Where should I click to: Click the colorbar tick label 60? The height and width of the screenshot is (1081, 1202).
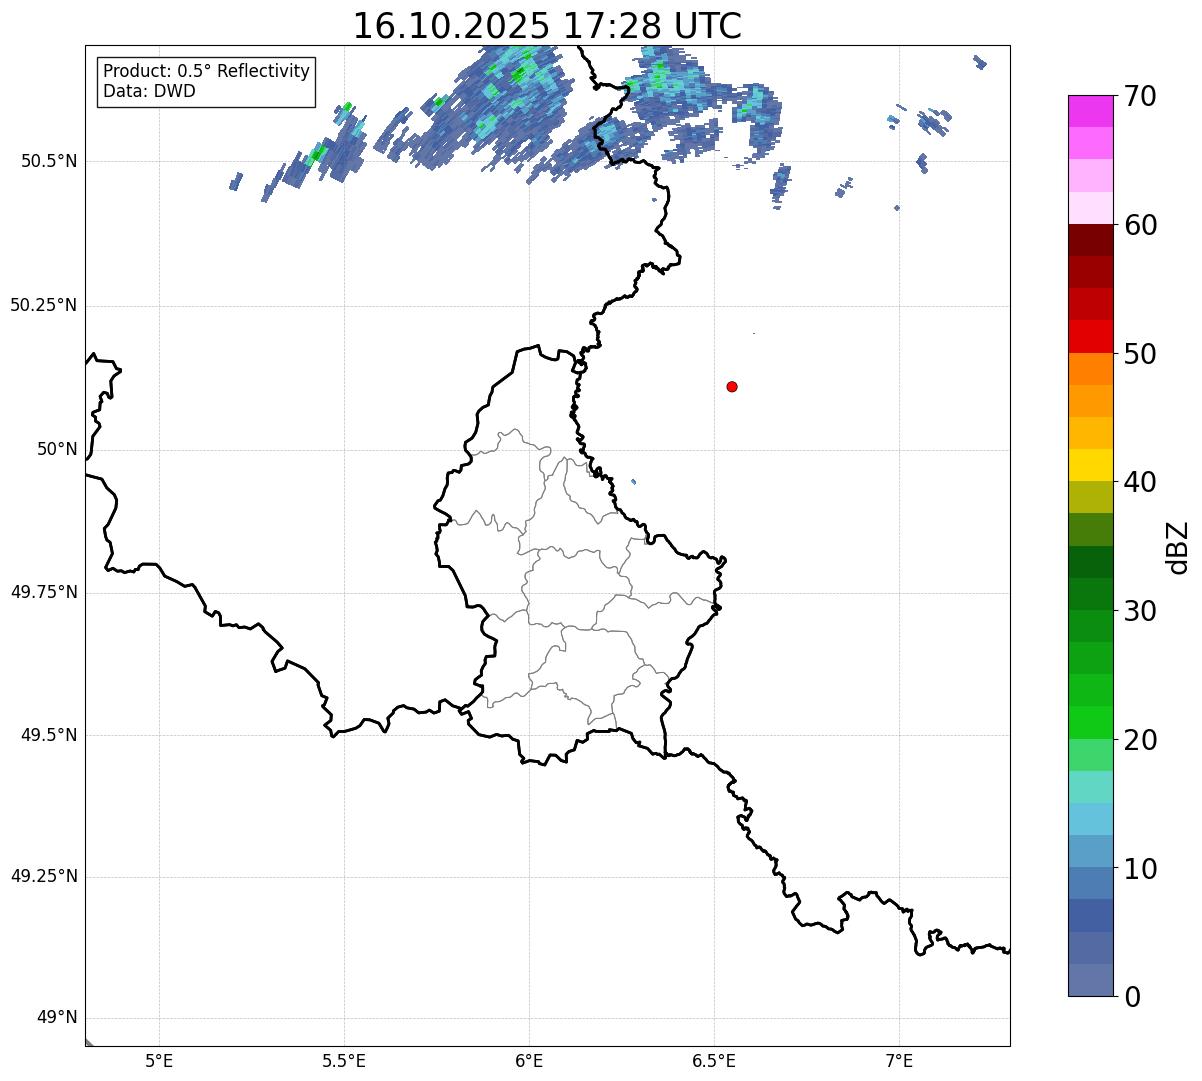1139,225
